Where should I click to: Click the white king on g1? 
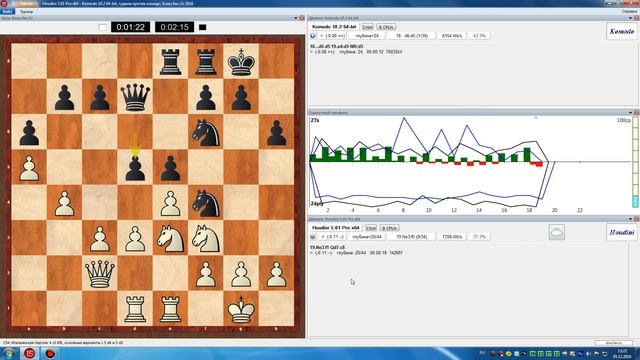241,309
